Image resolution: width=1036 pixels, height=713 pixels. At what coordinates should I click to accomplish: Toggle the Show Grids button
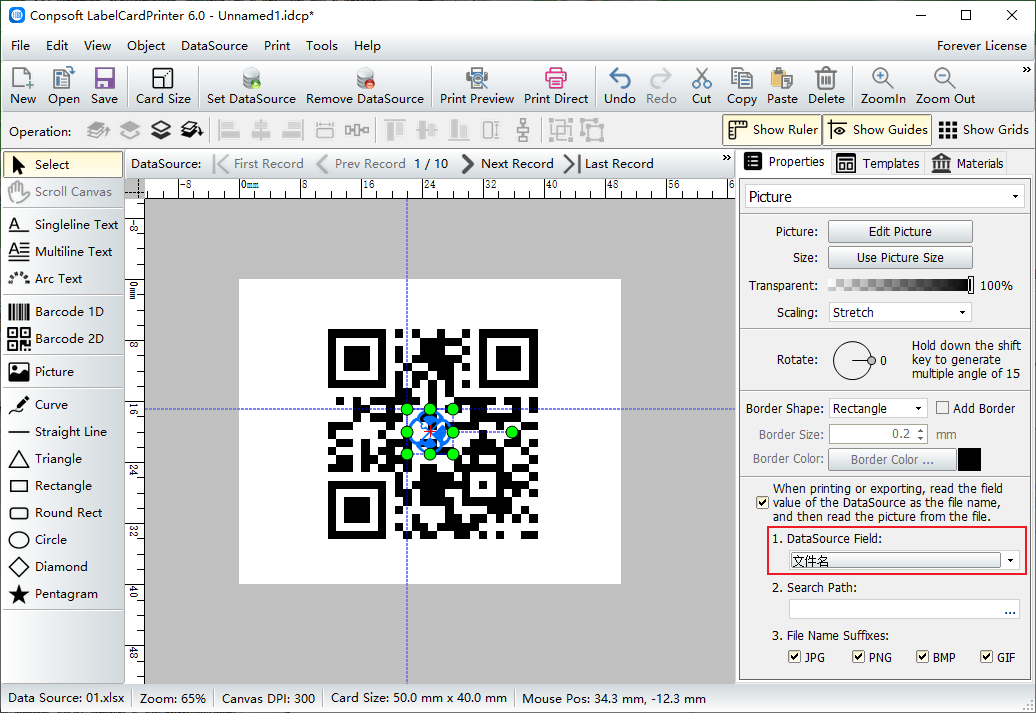tap(983, 130)
